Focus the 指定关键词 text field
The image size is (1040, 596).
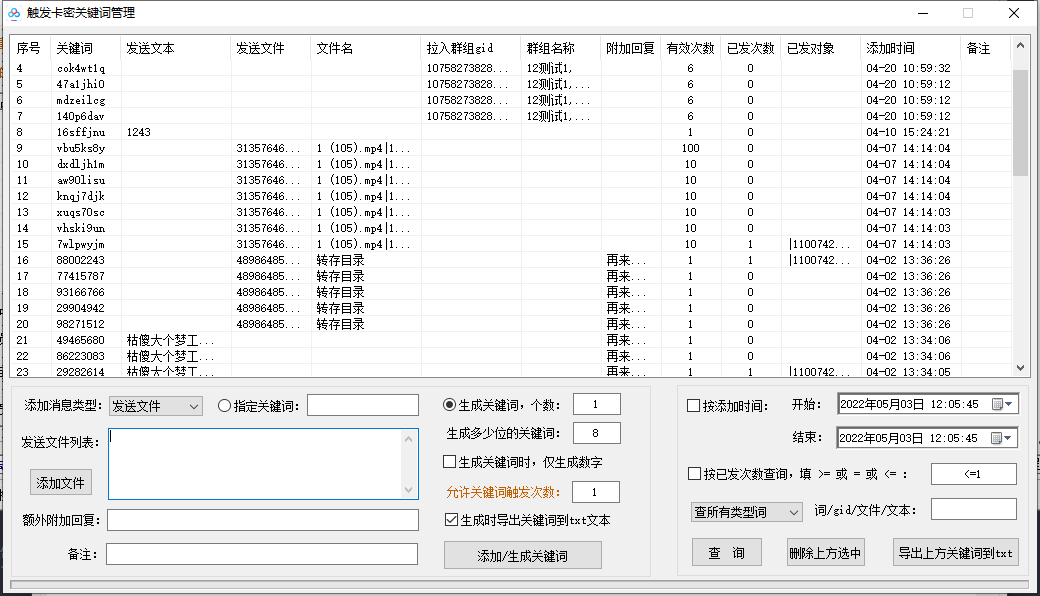click(x=363, y=405)
